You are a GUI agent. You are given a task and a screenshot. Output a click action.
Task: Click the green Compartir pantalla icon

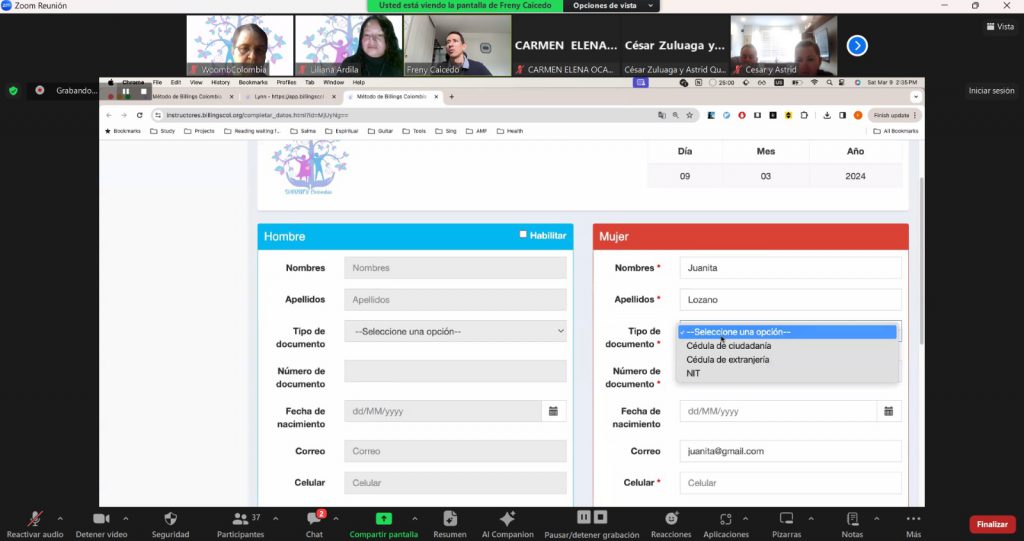pyautogui.click(x=384, y=519)
